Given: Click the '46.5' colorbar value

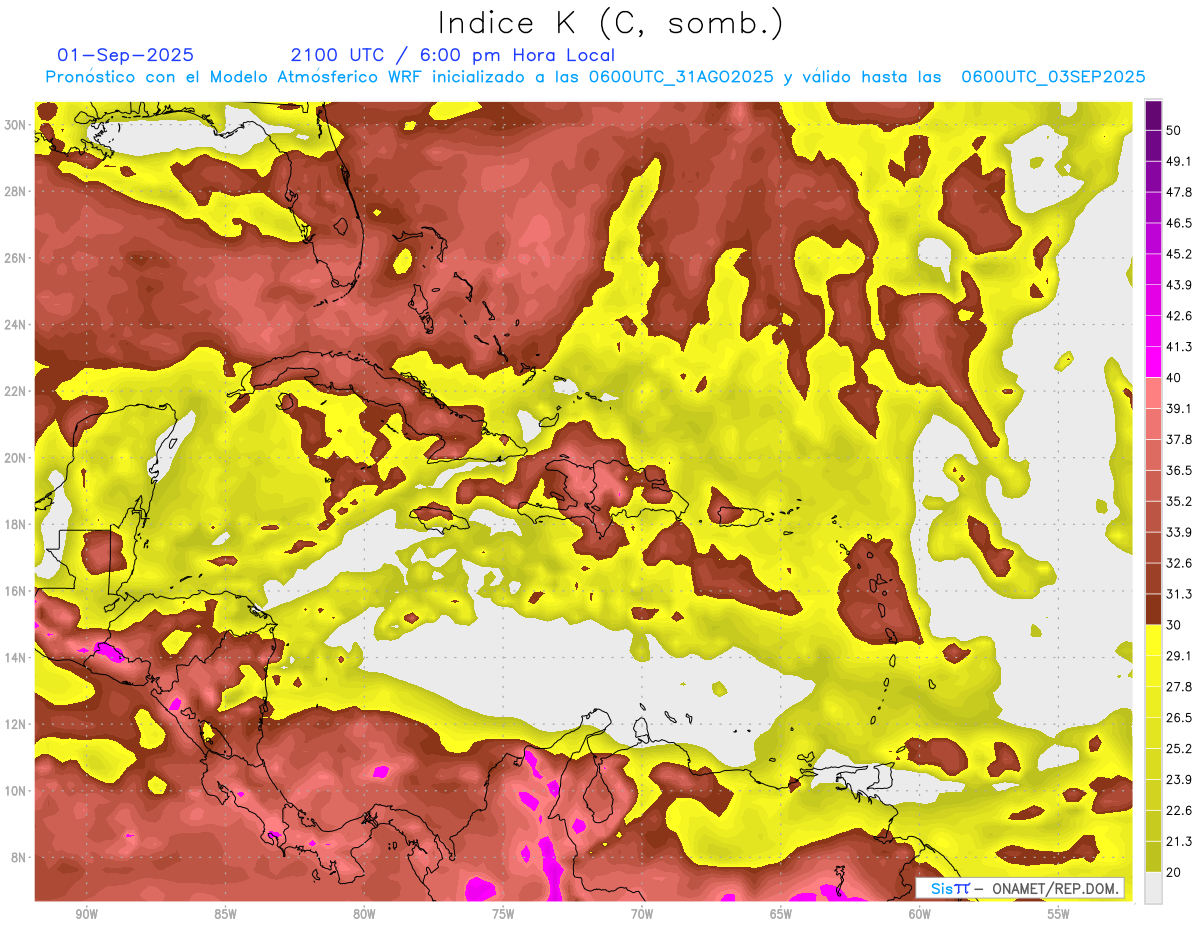Looking at the screenshot, I should pyautogui.click(x=1178, y=223).
